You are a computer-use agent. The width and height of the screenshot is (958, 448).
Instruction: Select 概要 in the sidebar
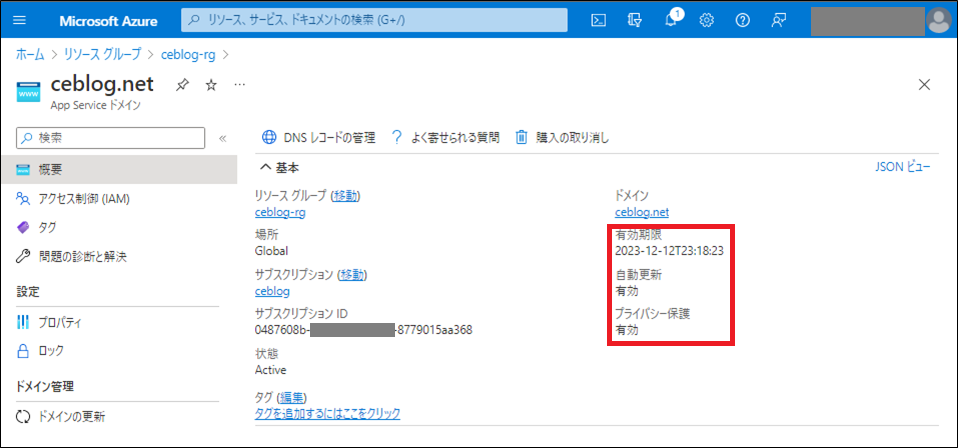(119, 169)
